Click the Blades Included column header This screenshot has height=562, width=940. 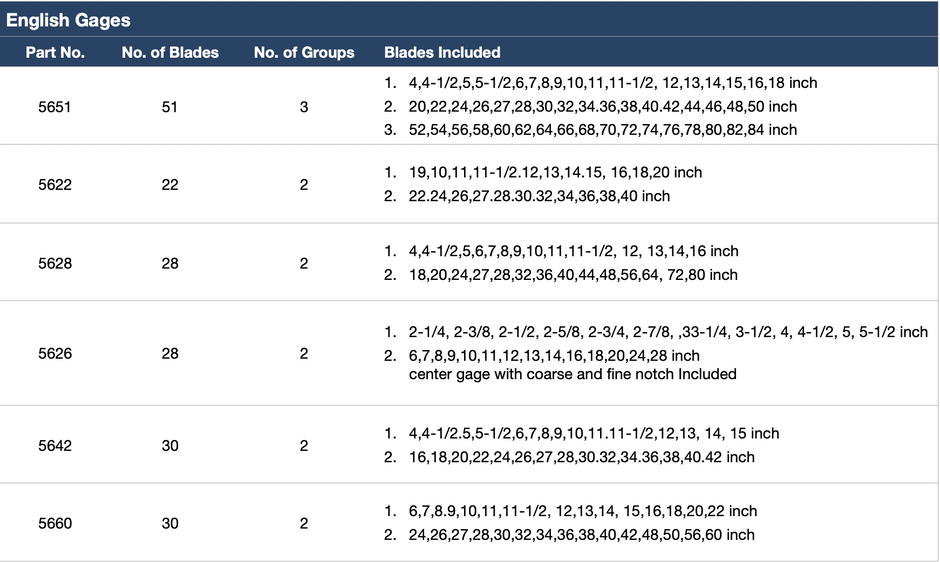tap(442, 52)
